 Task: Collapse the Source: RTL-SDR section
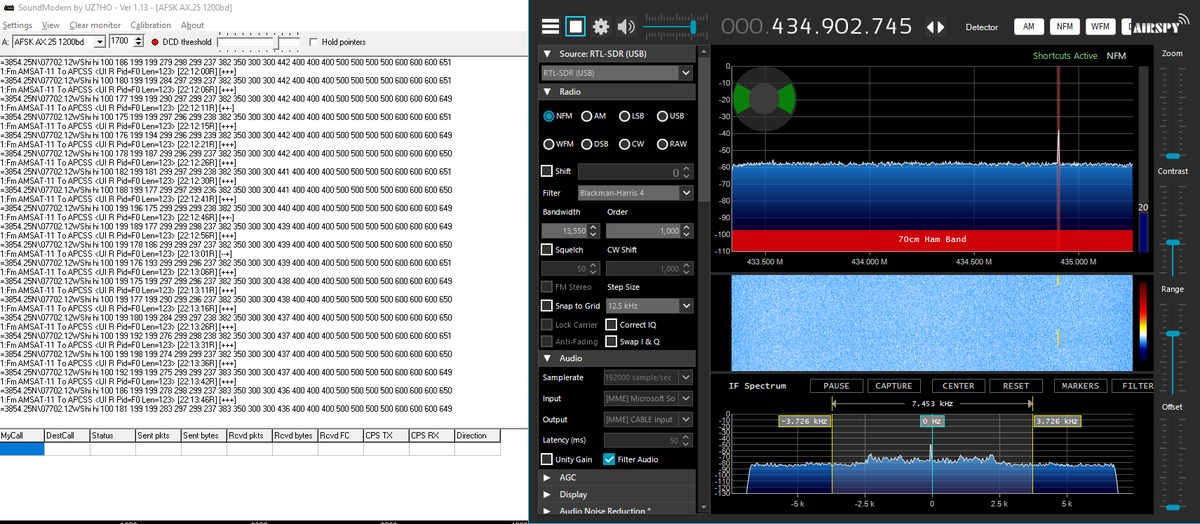[x=546, y=53]
